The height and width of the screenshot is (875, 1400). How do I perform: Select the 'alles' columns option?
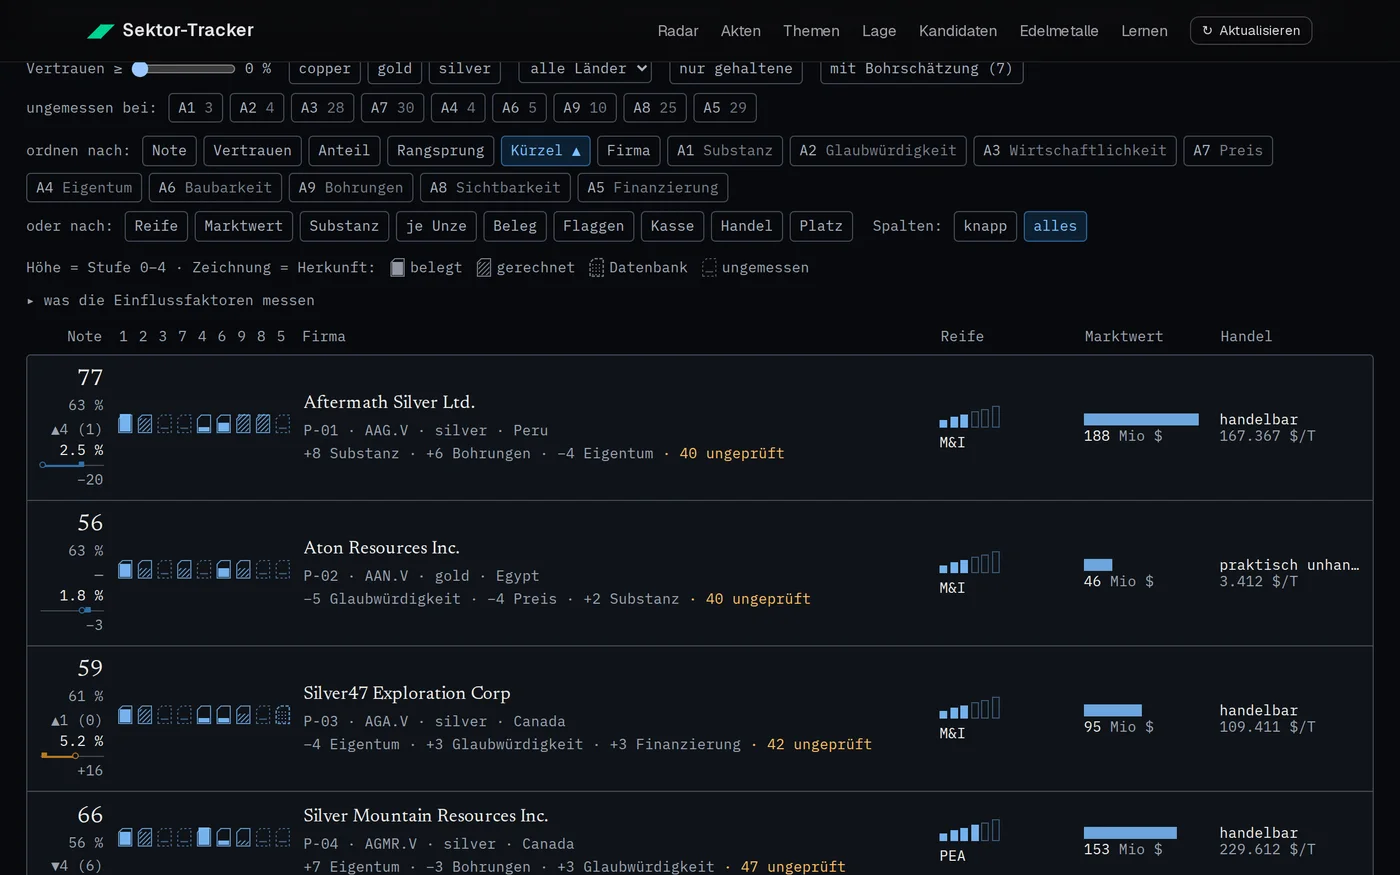click(x=1055, y=226)
